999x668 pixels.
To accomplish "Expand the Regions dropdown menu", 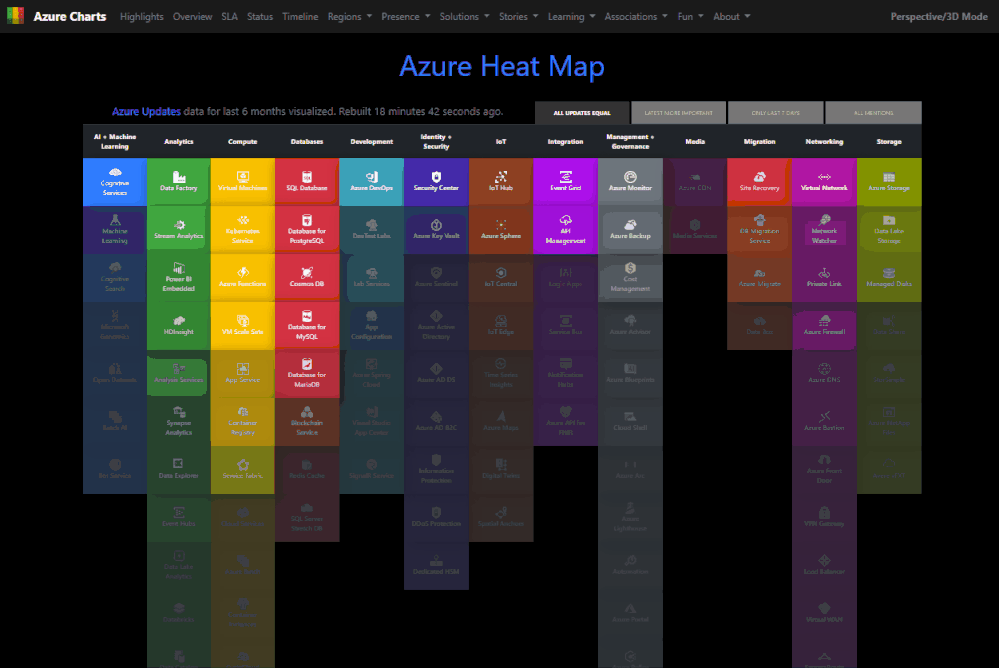I will pyautogui.click(x=350, y=17).
